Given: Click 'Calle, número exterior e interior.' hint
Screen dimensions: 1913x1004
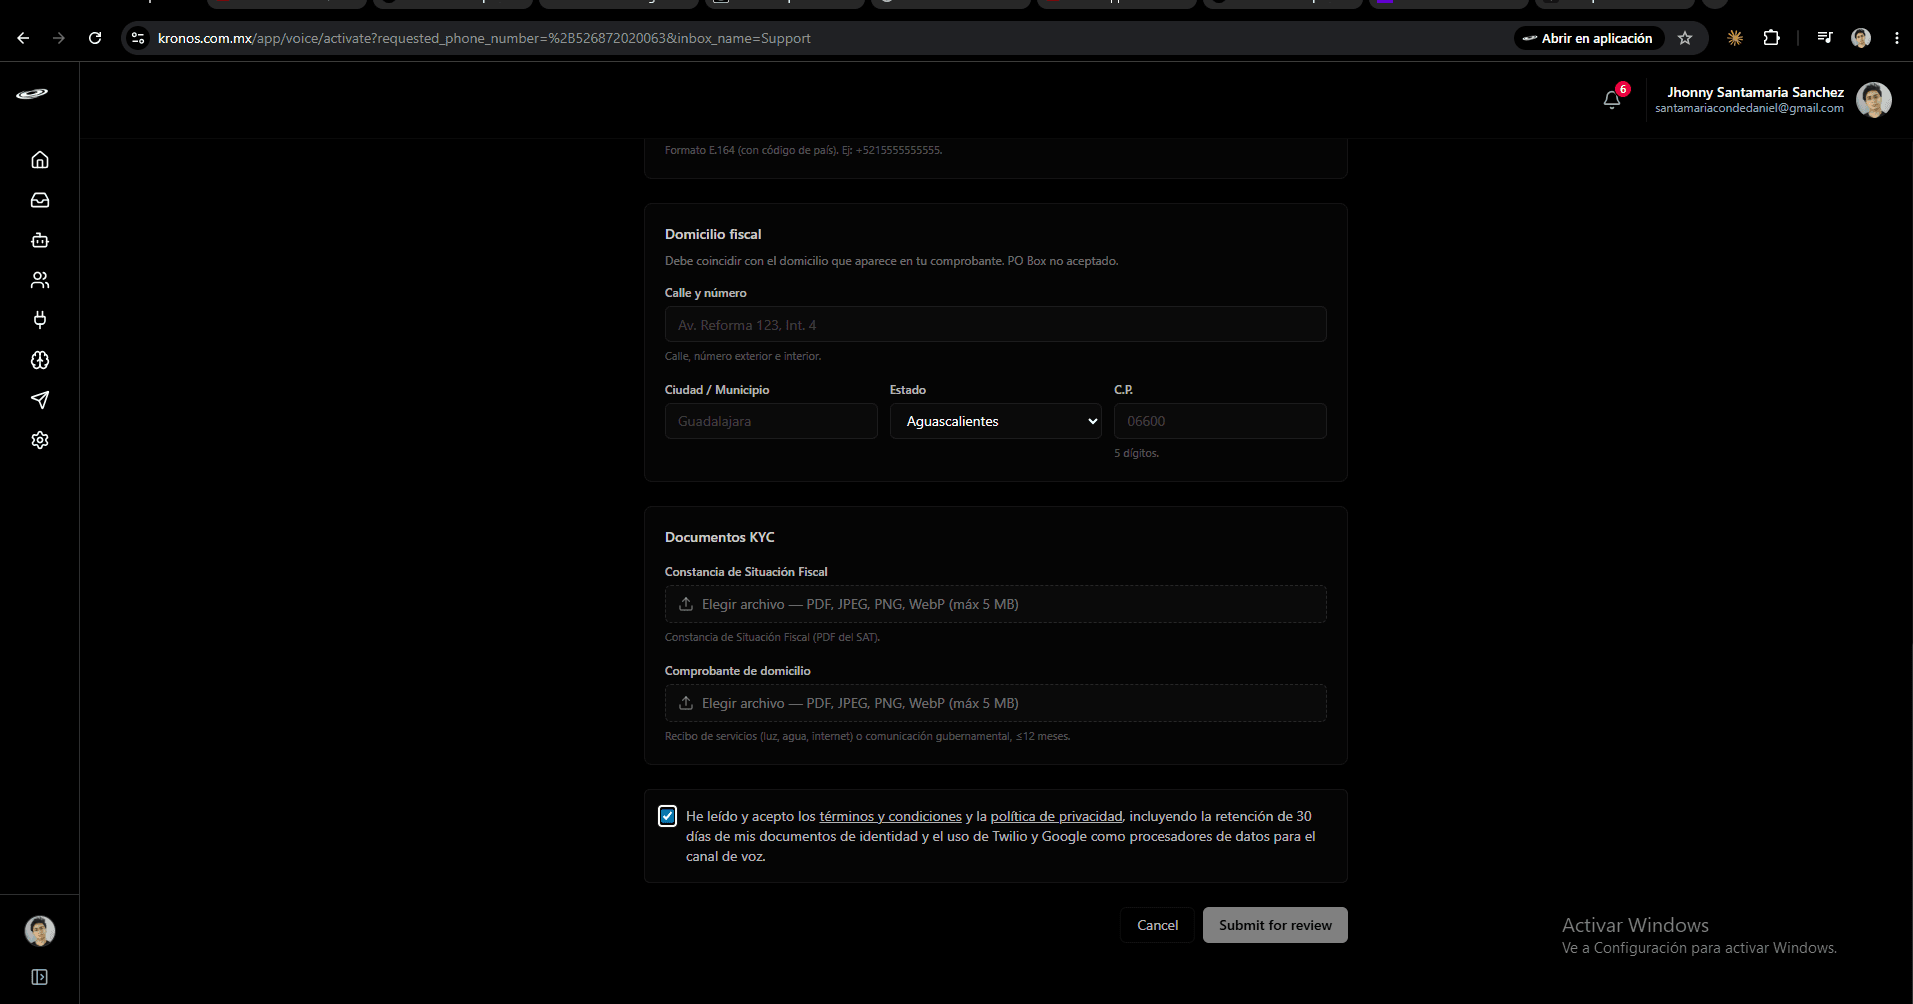Looking at the screenshot, I should coord(743,356).
